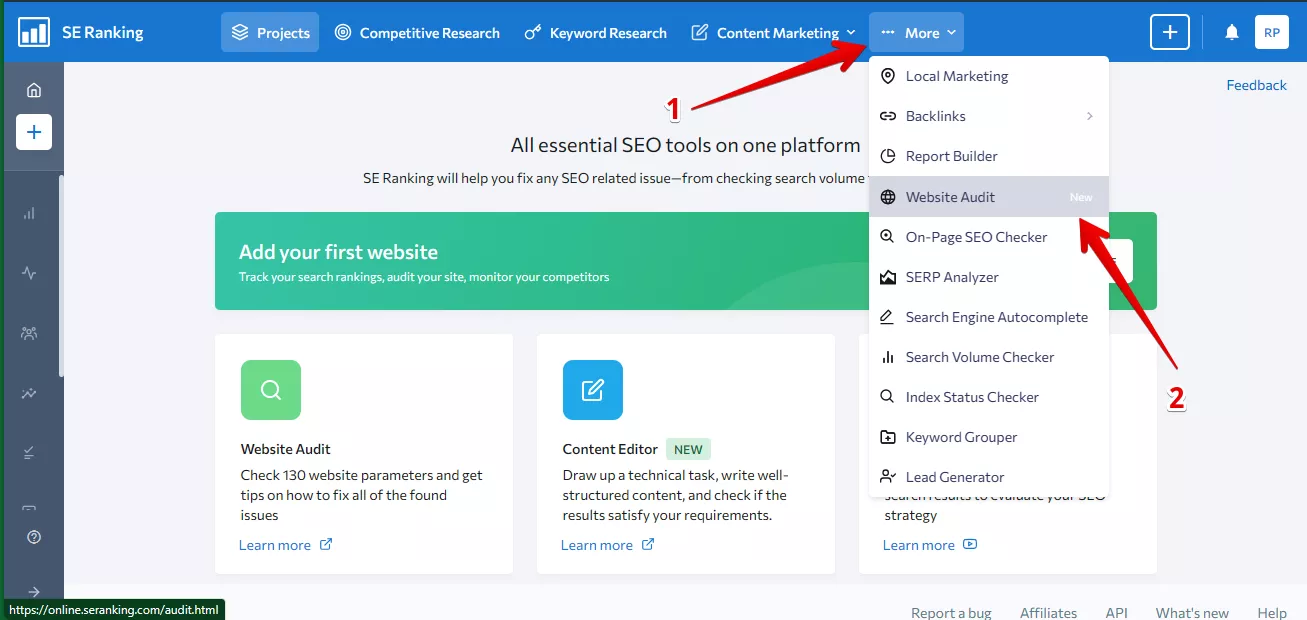Open Competitive Research in top navigation

pos(417,32)
